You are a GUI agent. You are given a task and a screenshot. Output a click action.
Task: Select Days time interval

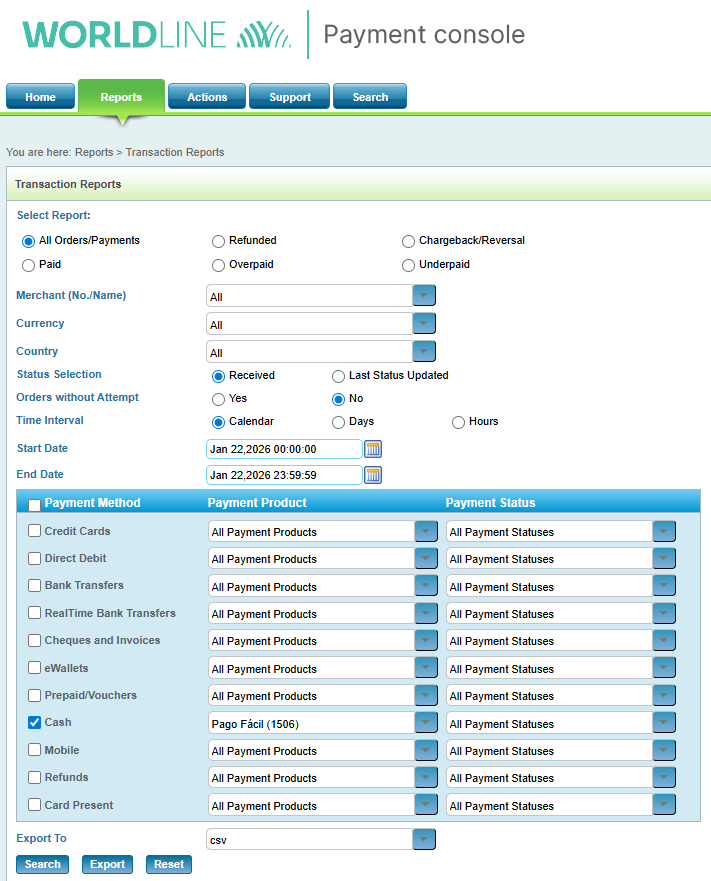click(338, 422)
